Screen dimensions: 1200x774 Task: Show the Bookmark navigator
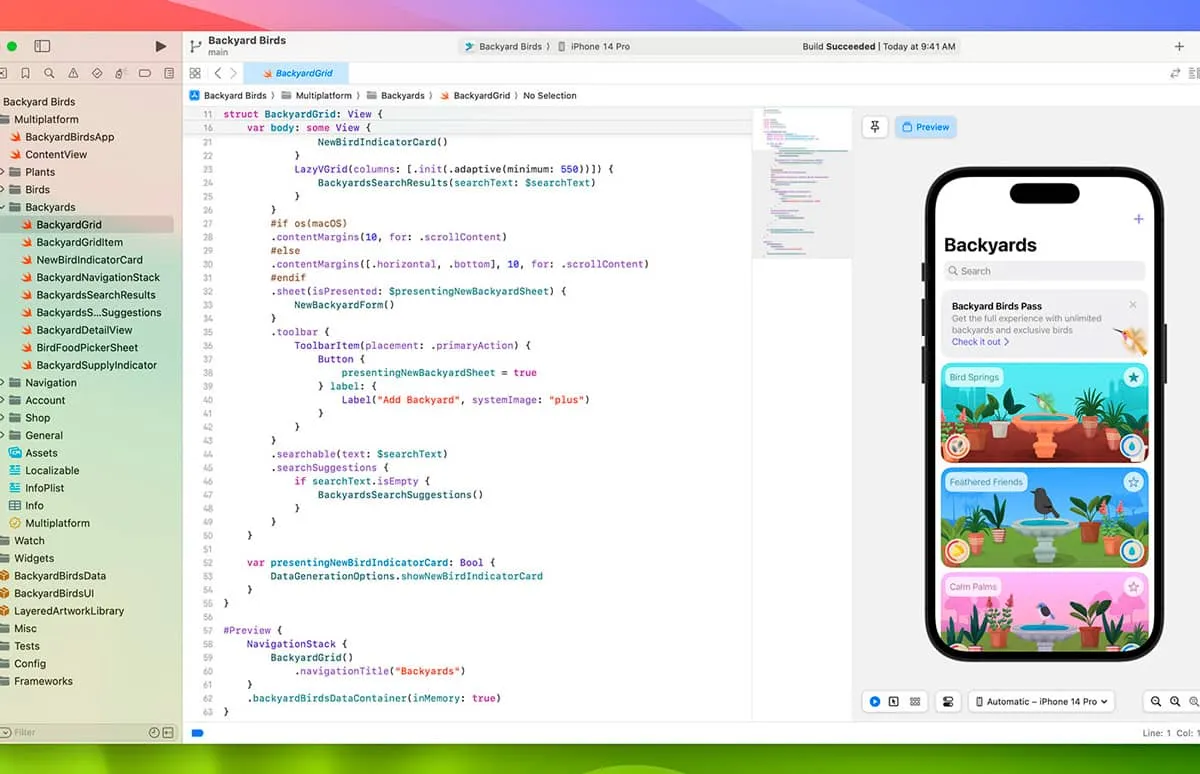[x=25, y=73]
